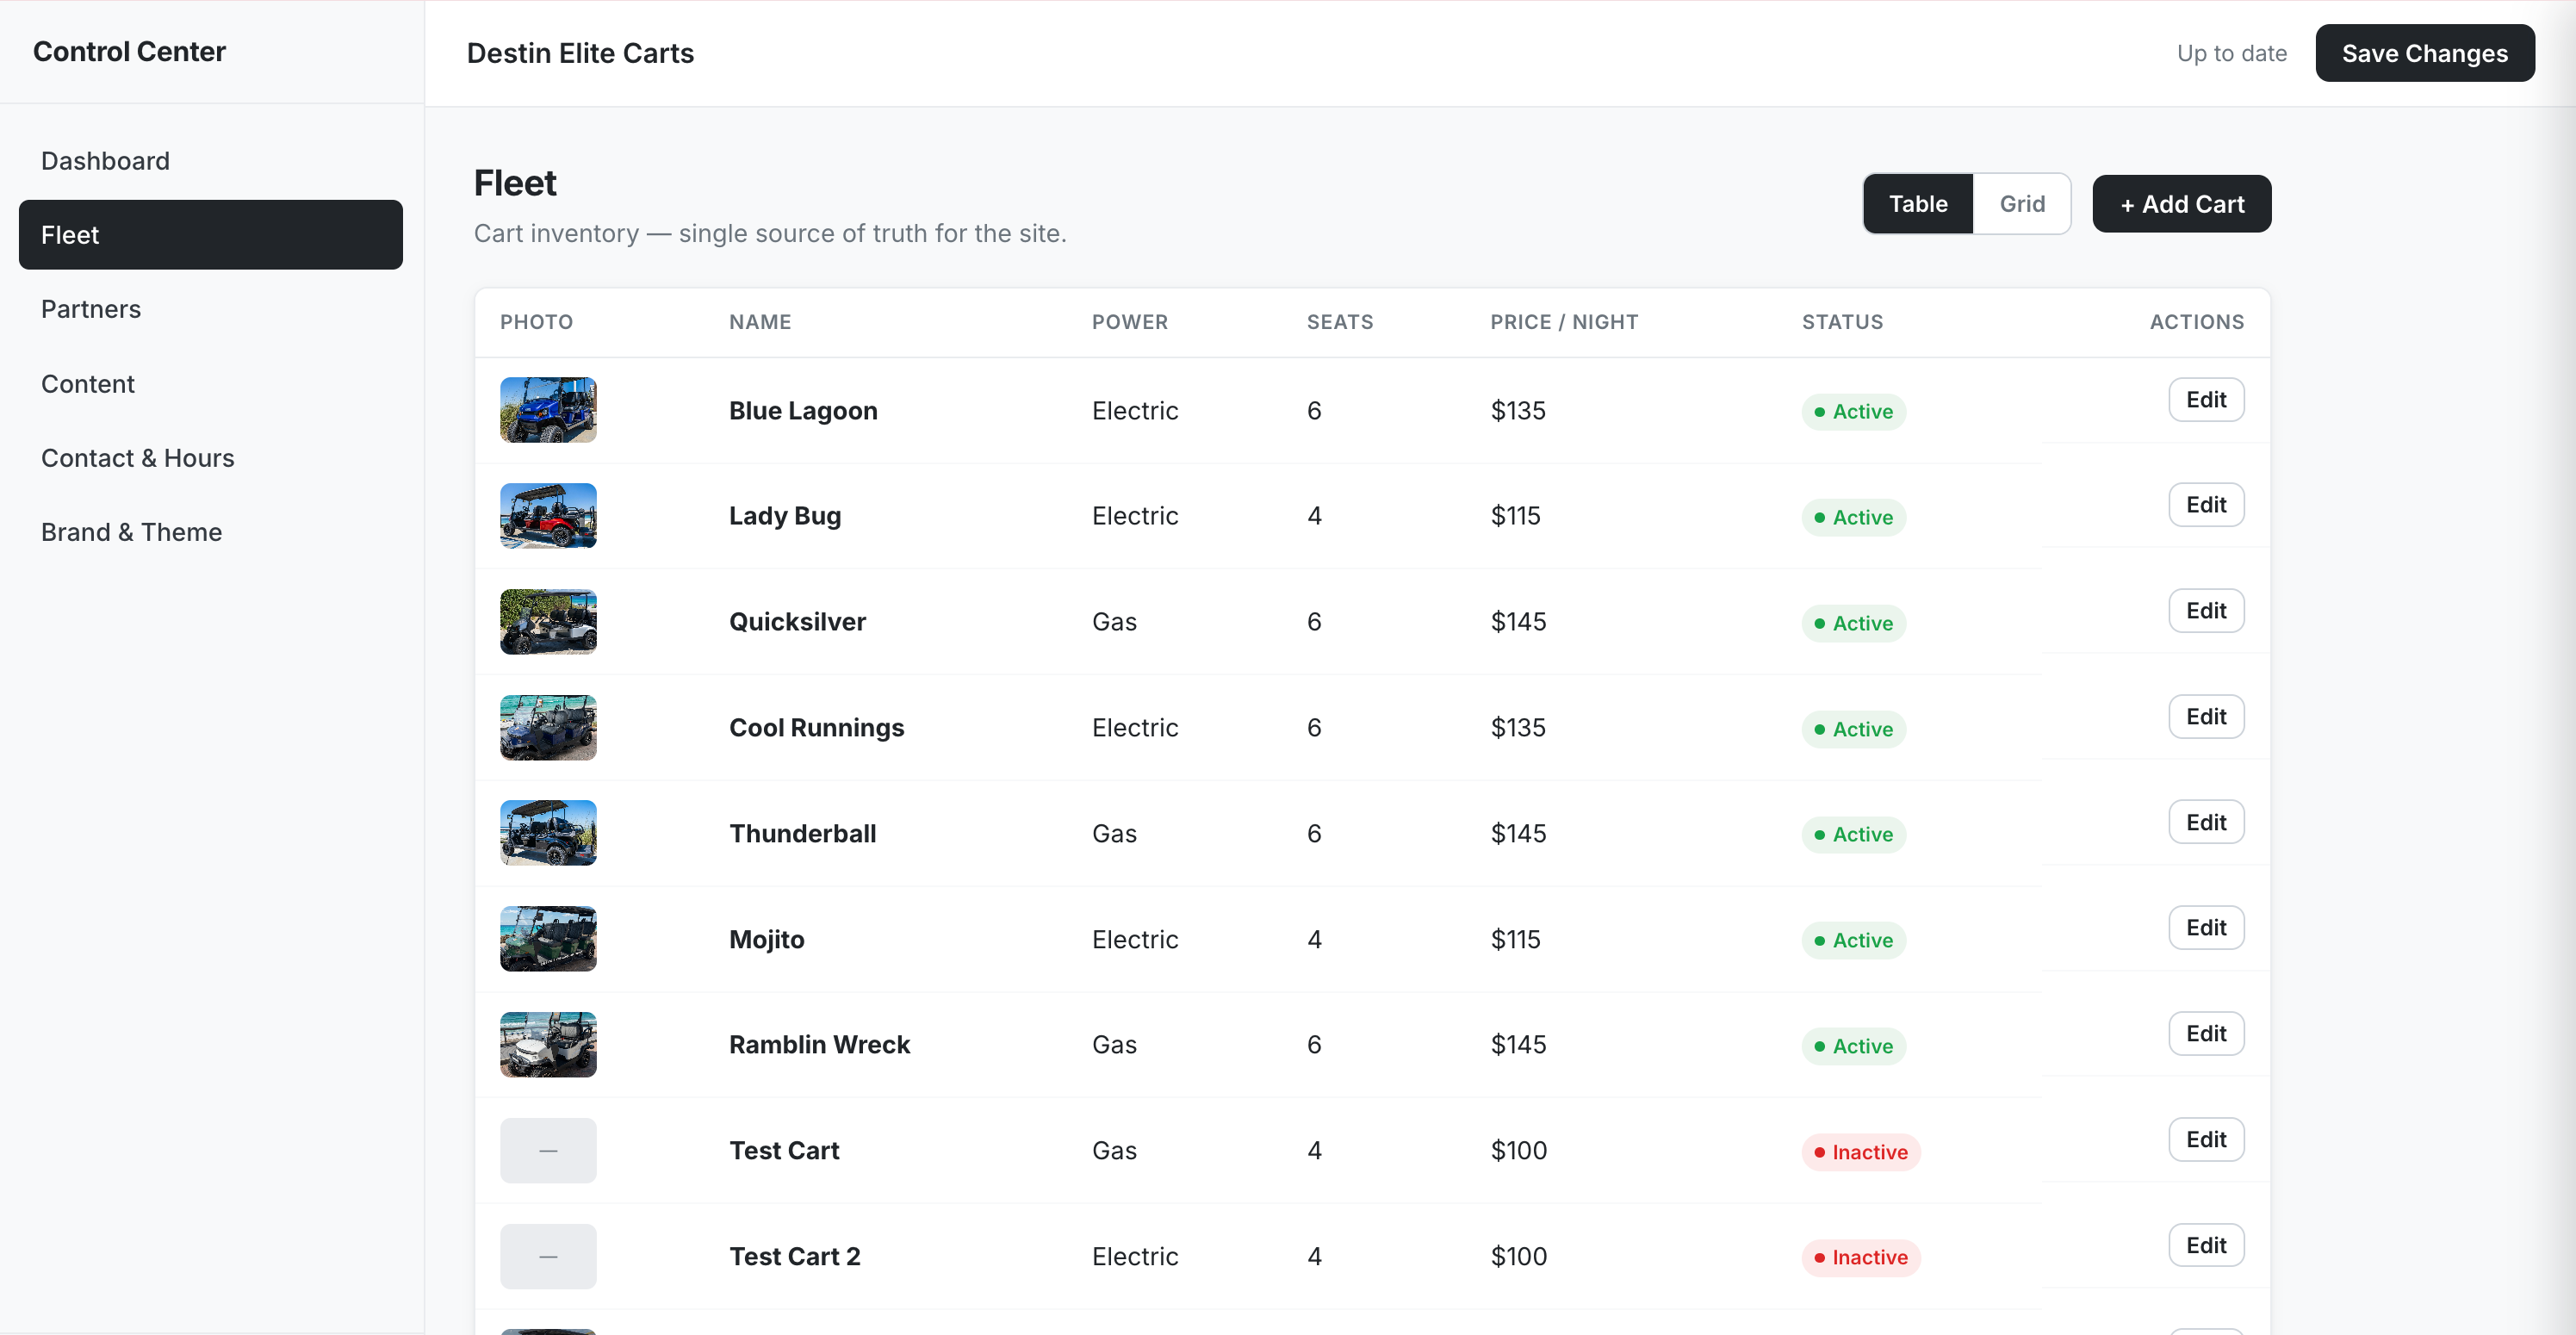Viewport: 2576px width, 1335px height.
Task: Click Test Cart's empty photo placeholder
Action: 548,1151
